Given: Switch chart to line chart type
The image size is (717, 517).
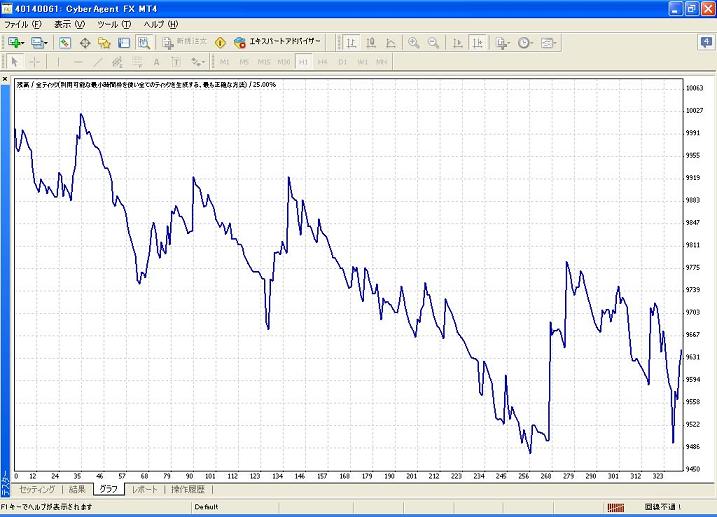Looking at the screenshot, I should (391, 43).
